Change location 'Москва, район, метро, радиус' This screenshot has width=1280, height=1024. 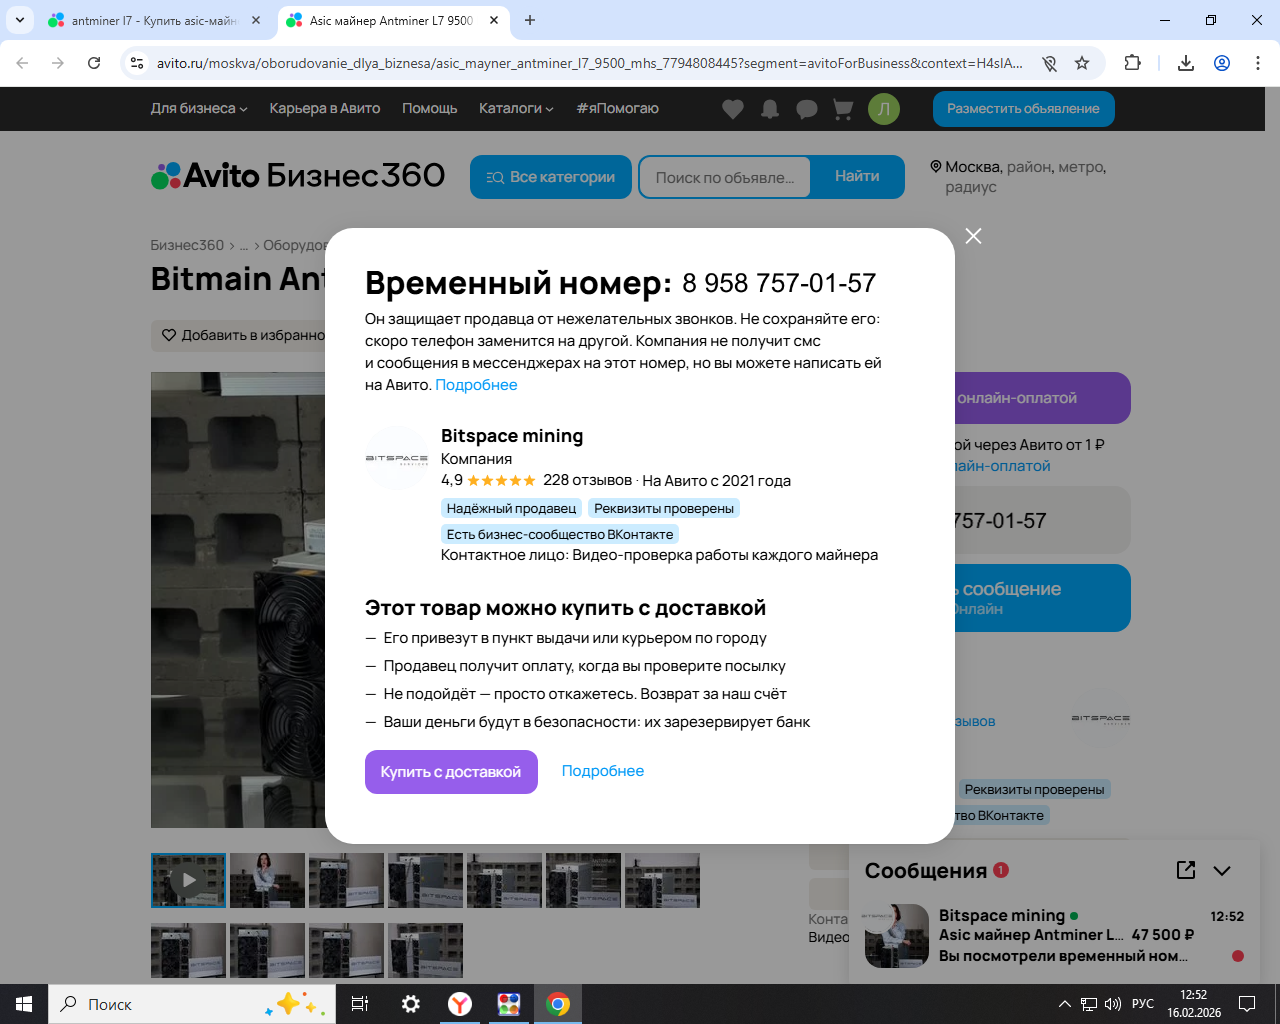1019,177
